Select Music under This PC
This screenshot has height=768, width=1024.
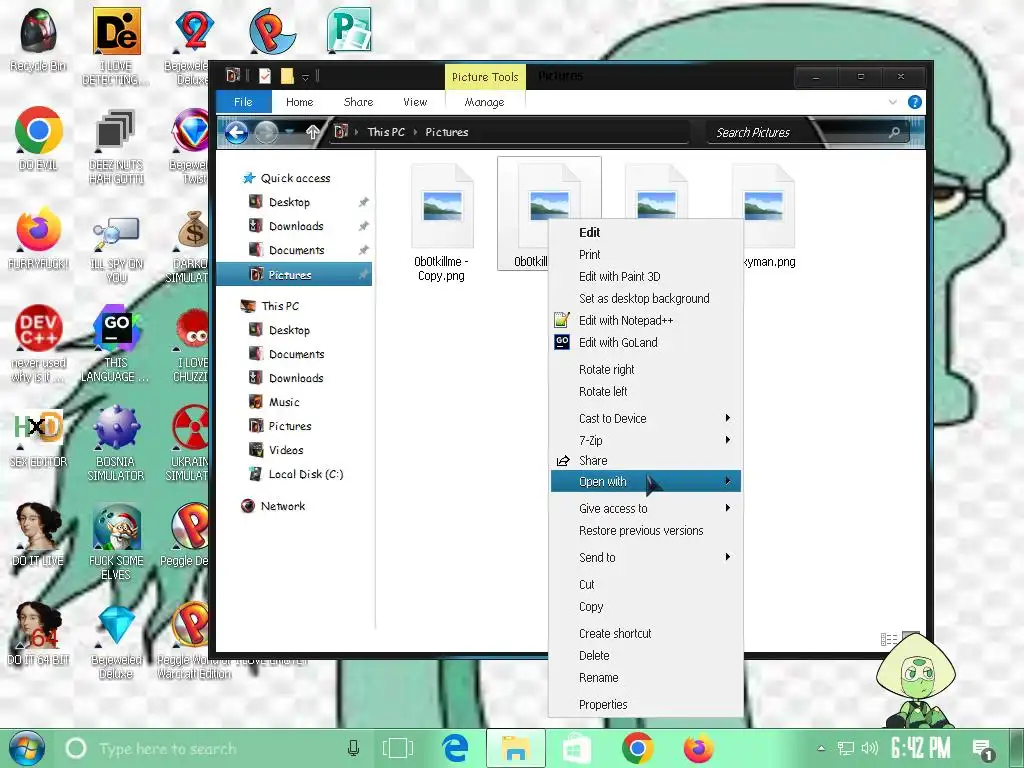coord(284,402)
